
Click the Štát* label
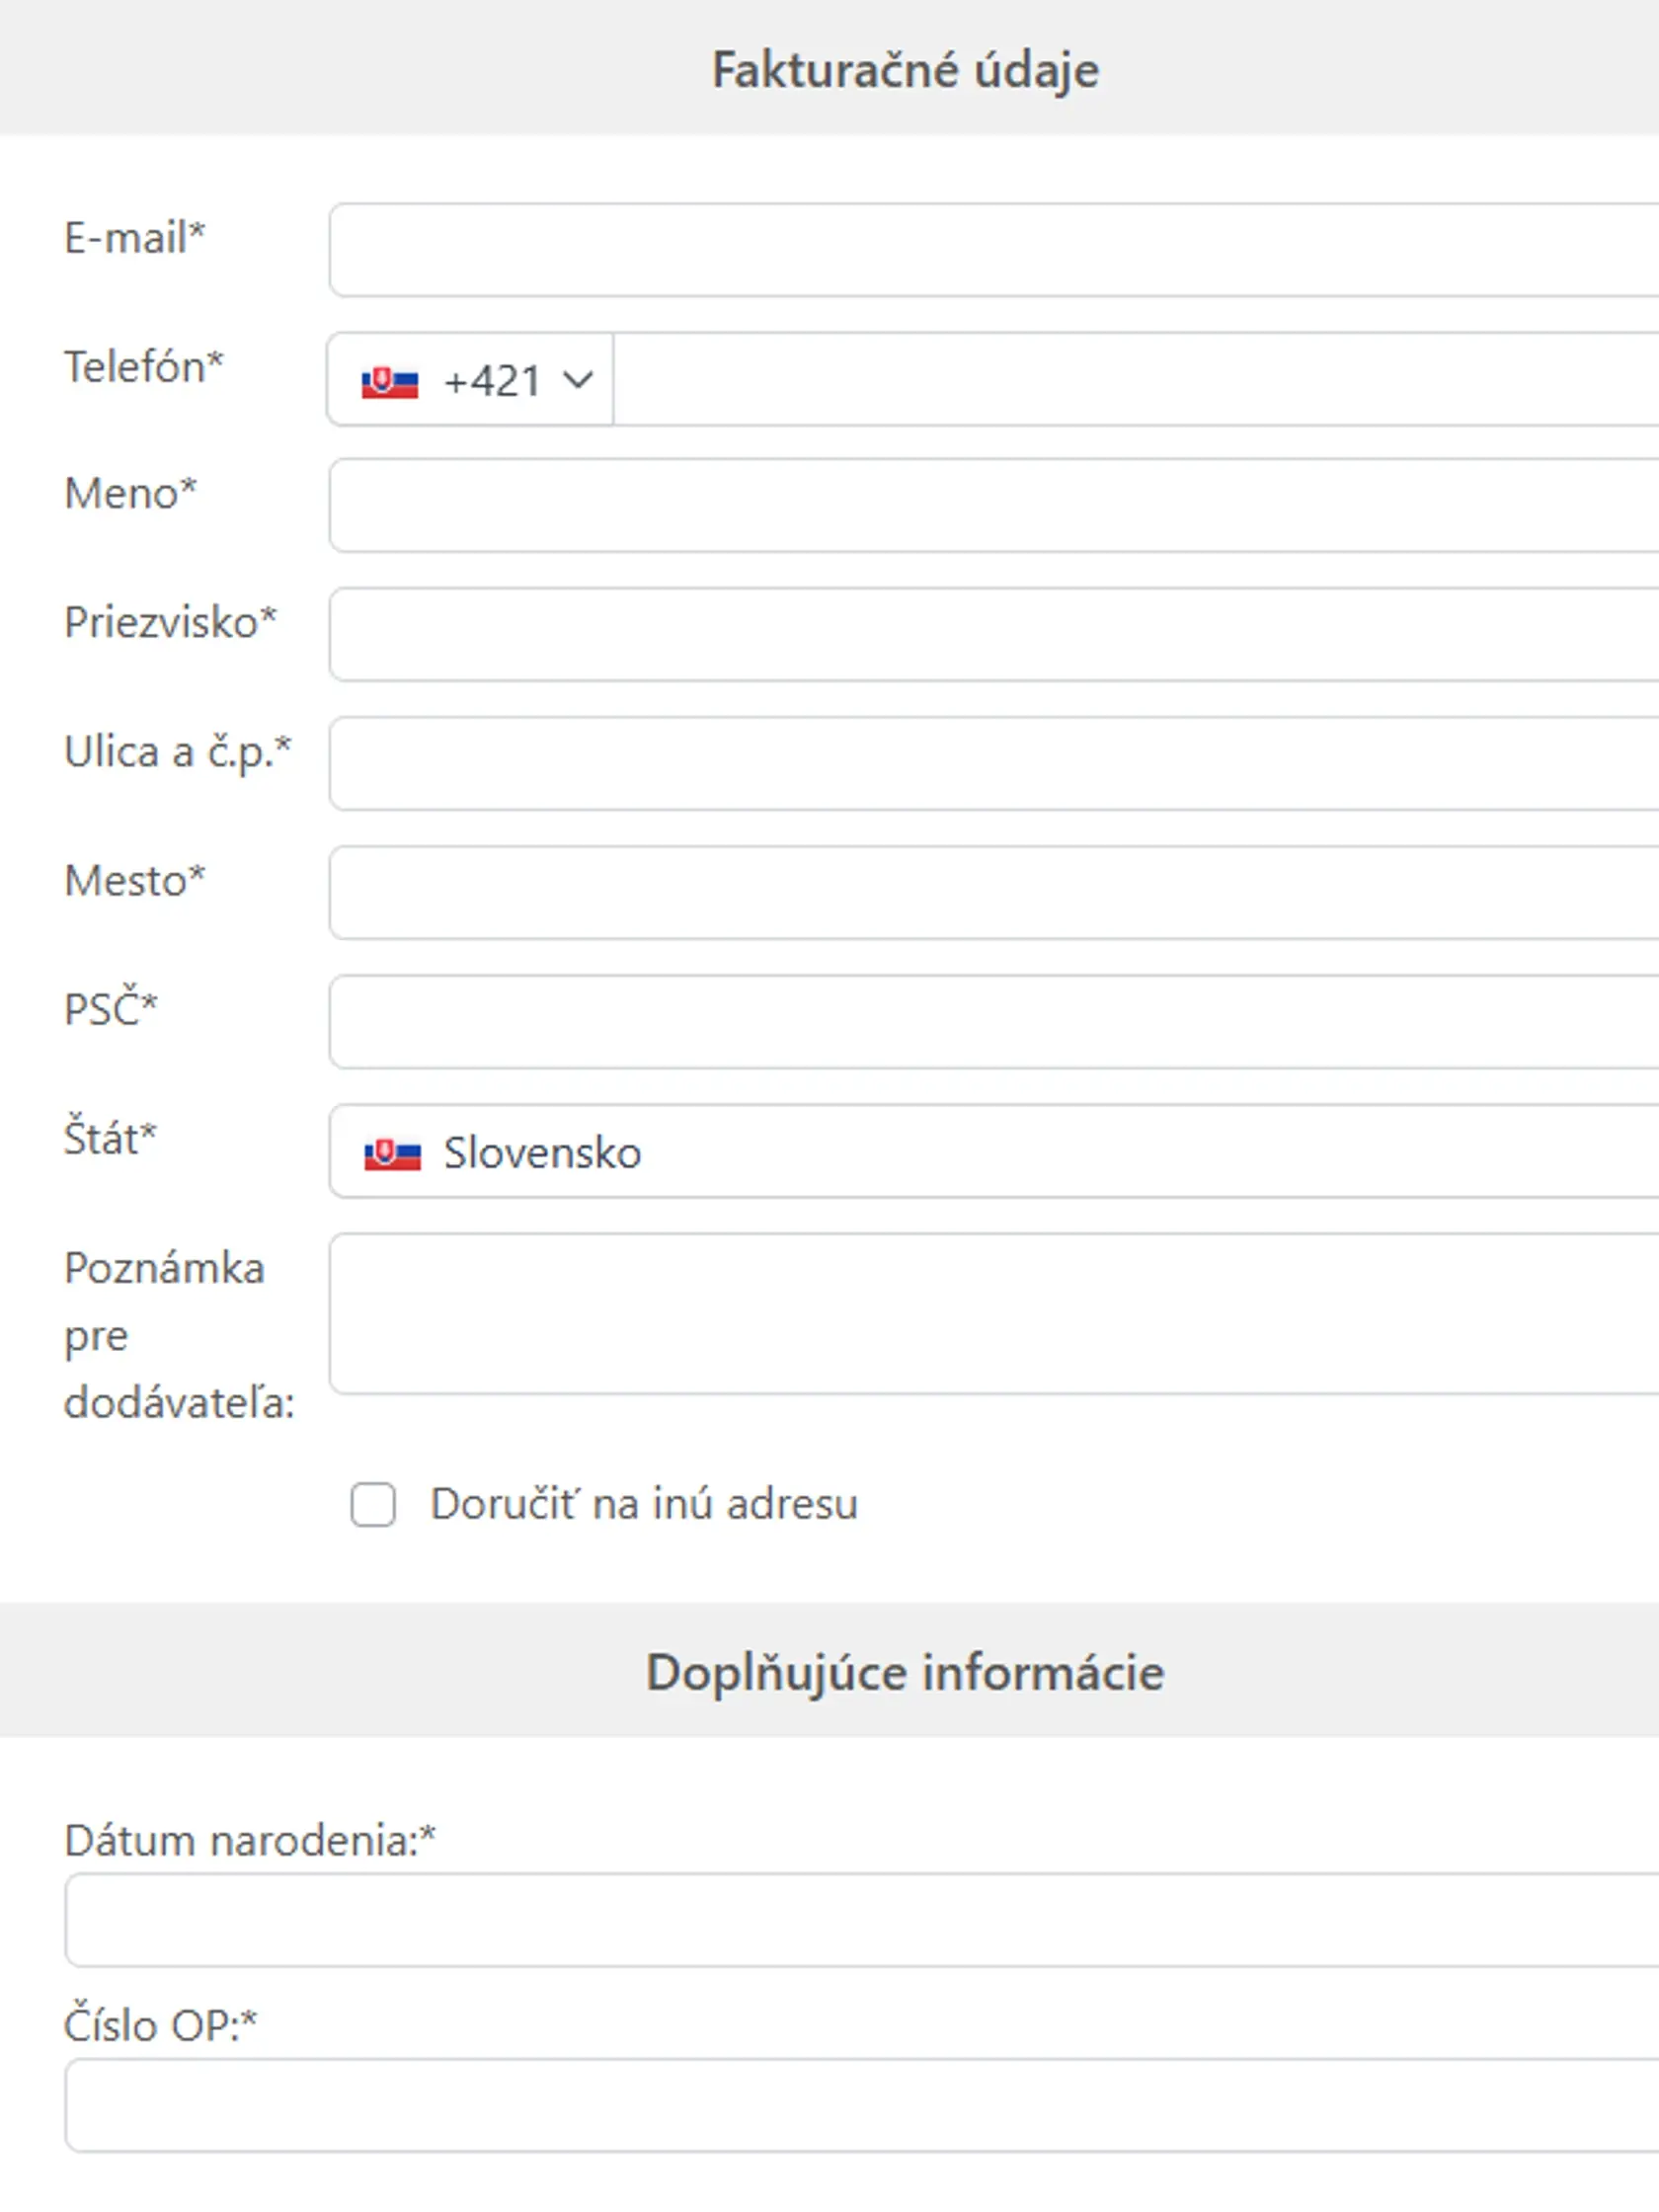tap(110, 1137)
